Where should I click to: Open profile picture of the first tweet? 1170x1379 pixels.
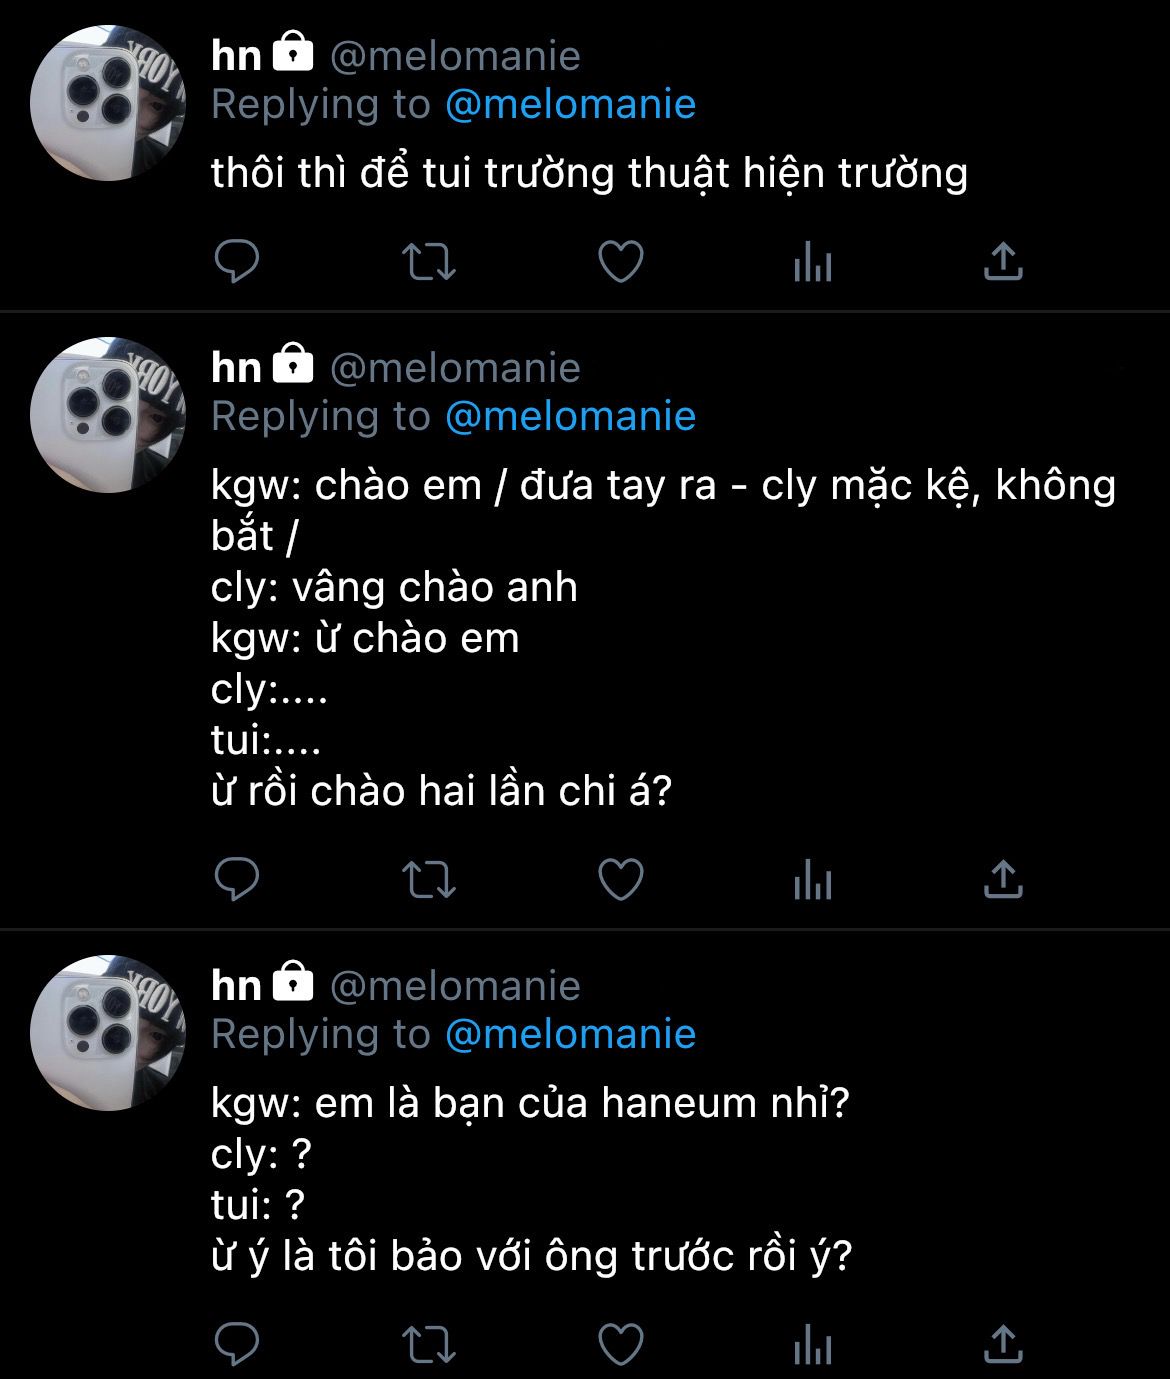click(x=108, y=103)
